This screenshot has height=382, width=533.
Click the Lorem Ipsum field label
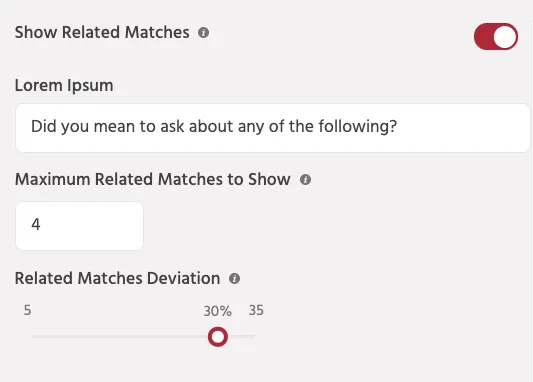point(64,86)
